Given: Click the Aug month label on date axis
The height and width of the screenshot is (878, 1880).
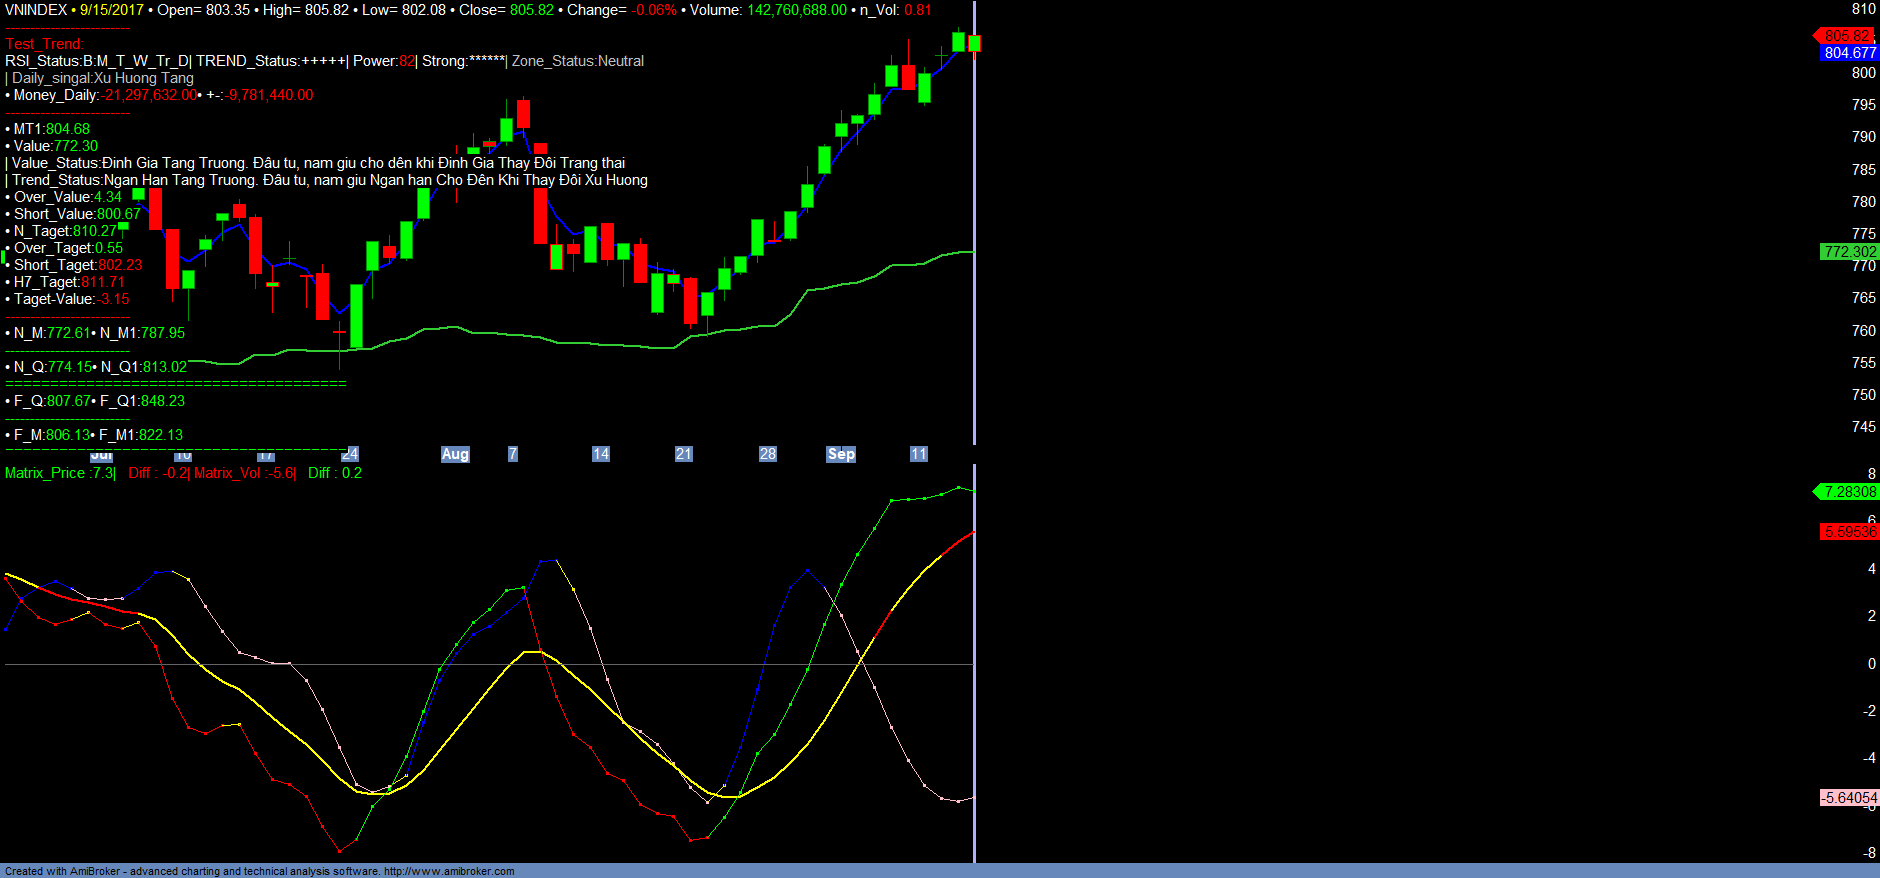Looking at the screenshot, I should click(455, 454).
